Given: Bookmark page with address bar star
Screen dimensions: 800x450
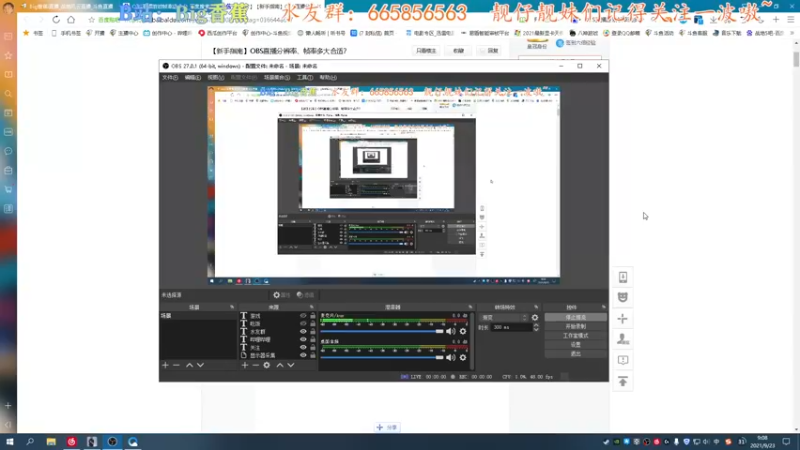Looking at the screenshot, I should (x=91, y=19).
